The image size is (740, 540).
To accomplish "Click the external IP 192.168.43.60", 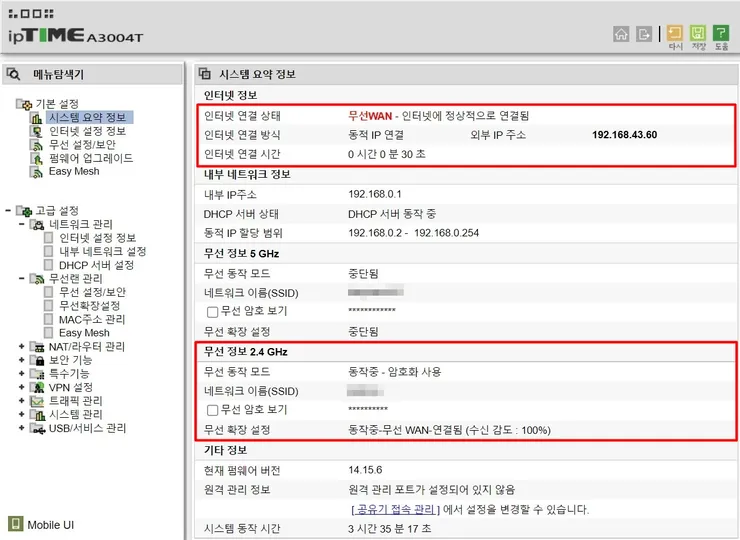I will tap(624, 135).
